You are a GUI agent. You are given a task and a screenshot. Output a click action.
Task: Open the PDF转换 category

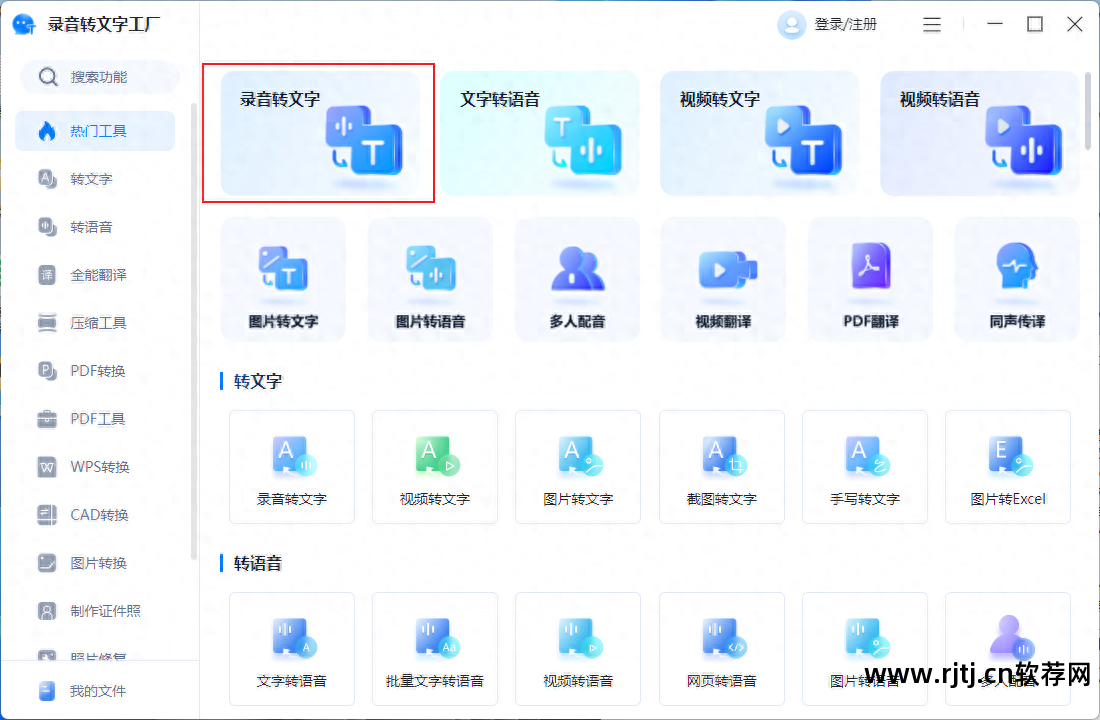[95, 371]
